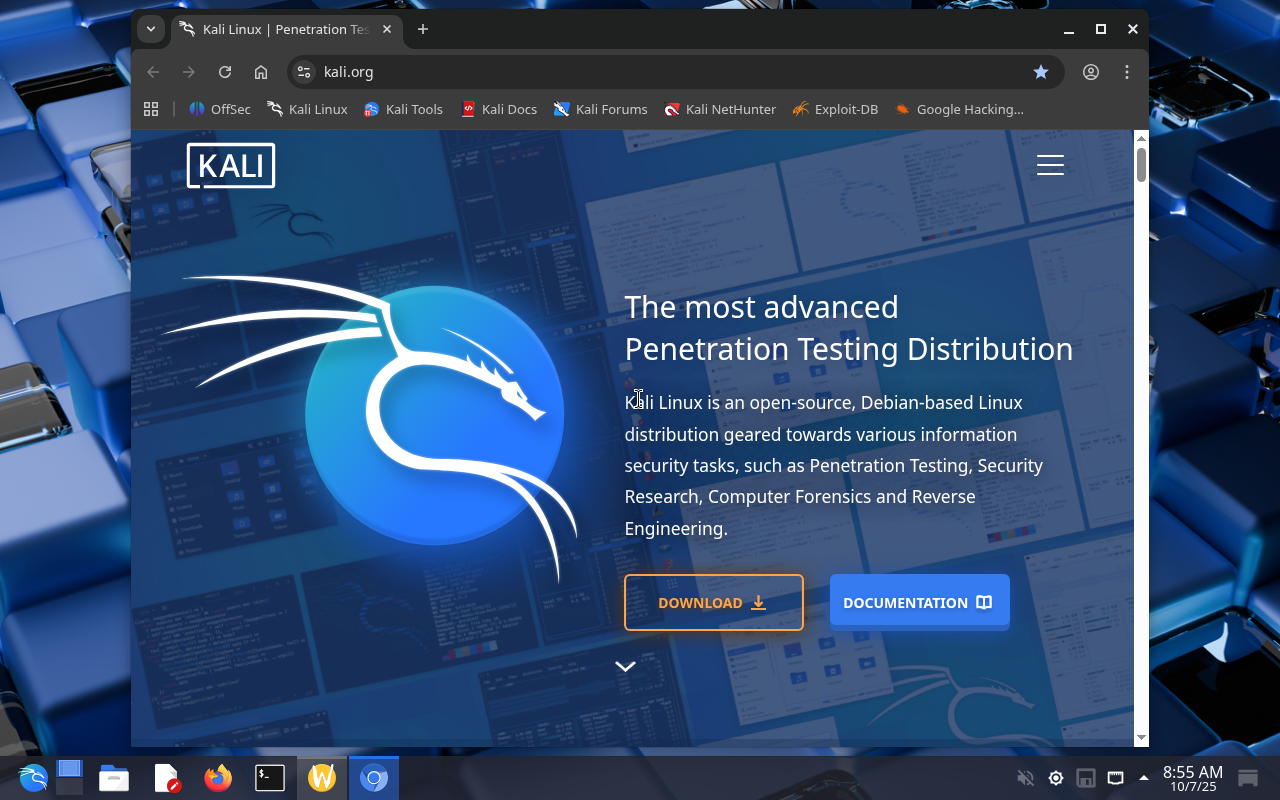The height and width of the screenshot is (800, 1280).
Task: Expand the tab search dropdown arrow
Action: [151, 29]
